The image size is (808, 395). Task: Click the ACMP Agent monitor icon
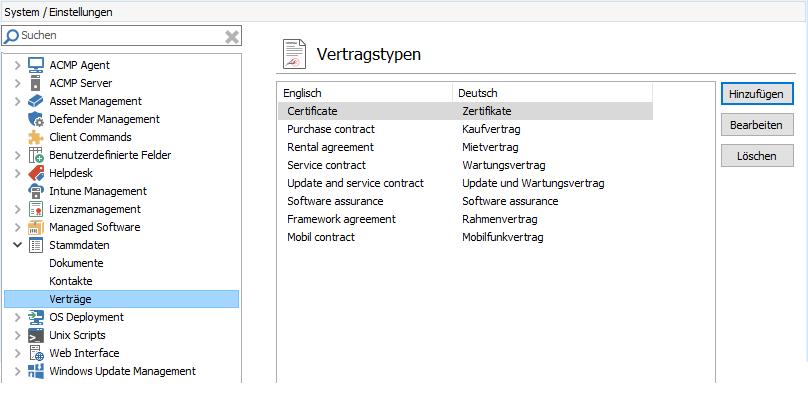(36, 65)
